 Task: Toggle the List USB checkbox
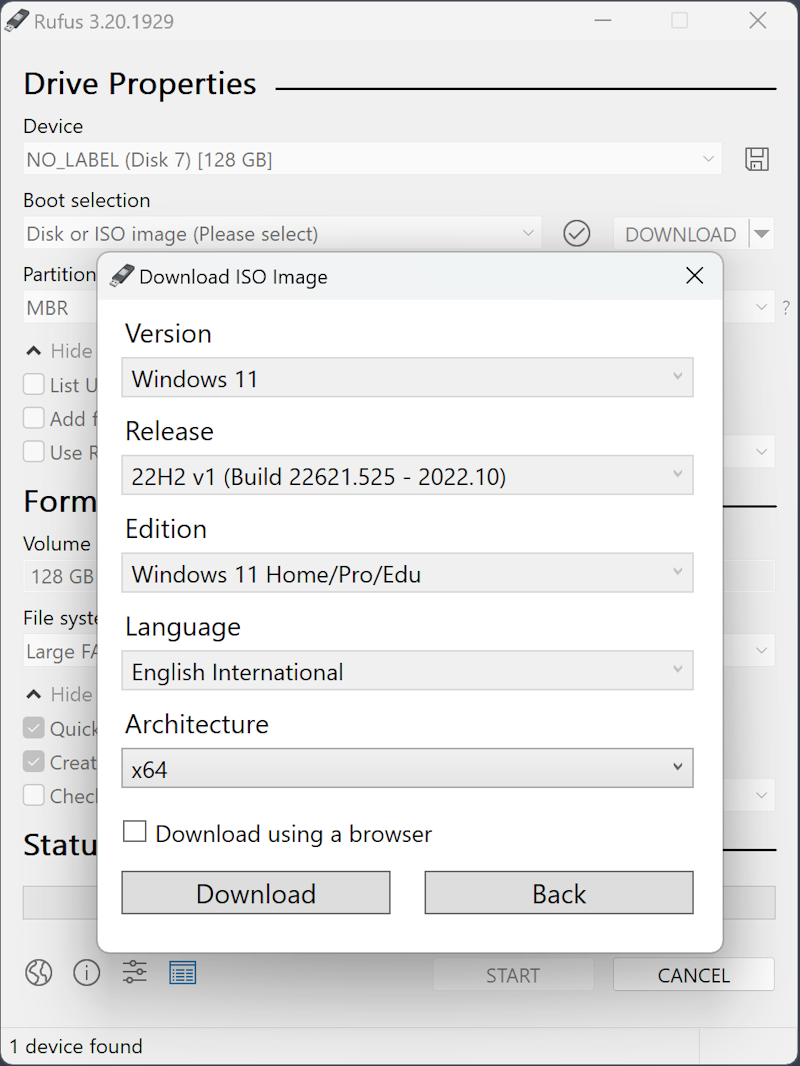pos(34,385)
